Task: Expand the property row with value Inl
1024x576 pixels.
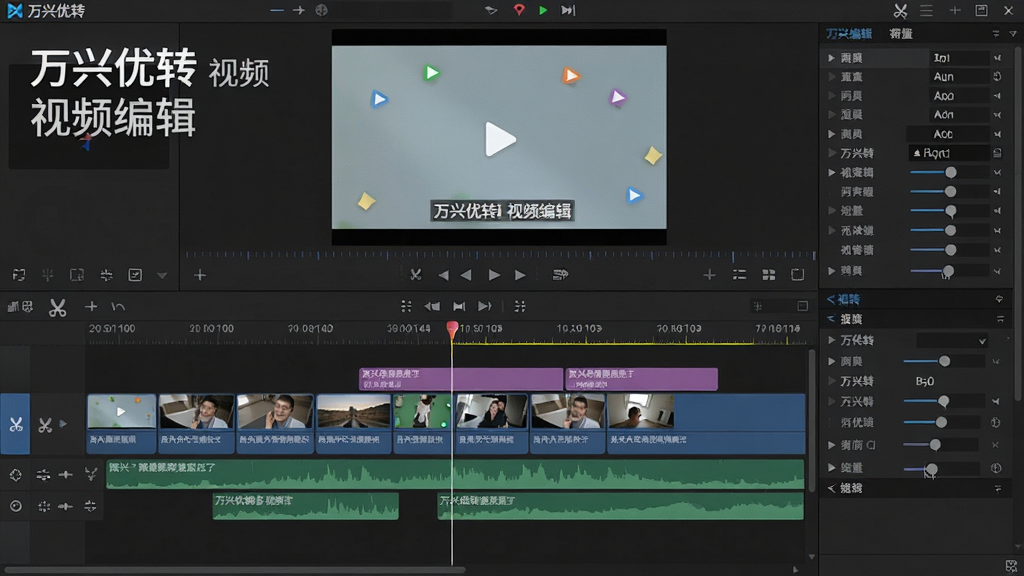Action: tap(831, 58)
